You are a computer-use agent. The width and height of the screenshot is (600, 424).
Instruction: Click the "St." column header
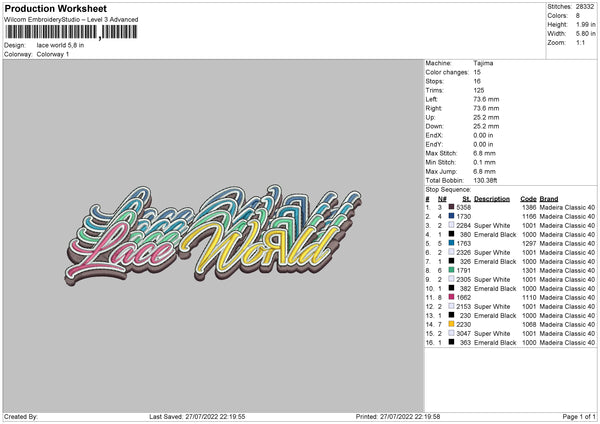pyautogui.click(x=466, y=199)
